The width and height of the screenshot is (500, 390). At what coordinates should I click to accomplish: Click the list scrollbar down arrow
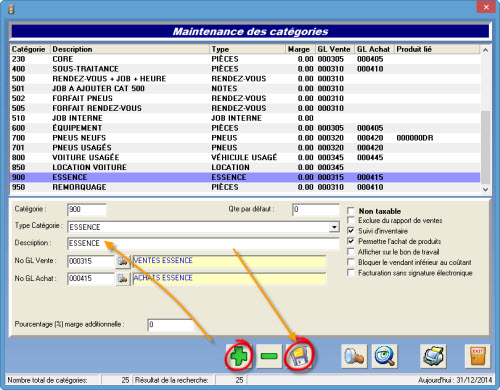pos(485,189)
